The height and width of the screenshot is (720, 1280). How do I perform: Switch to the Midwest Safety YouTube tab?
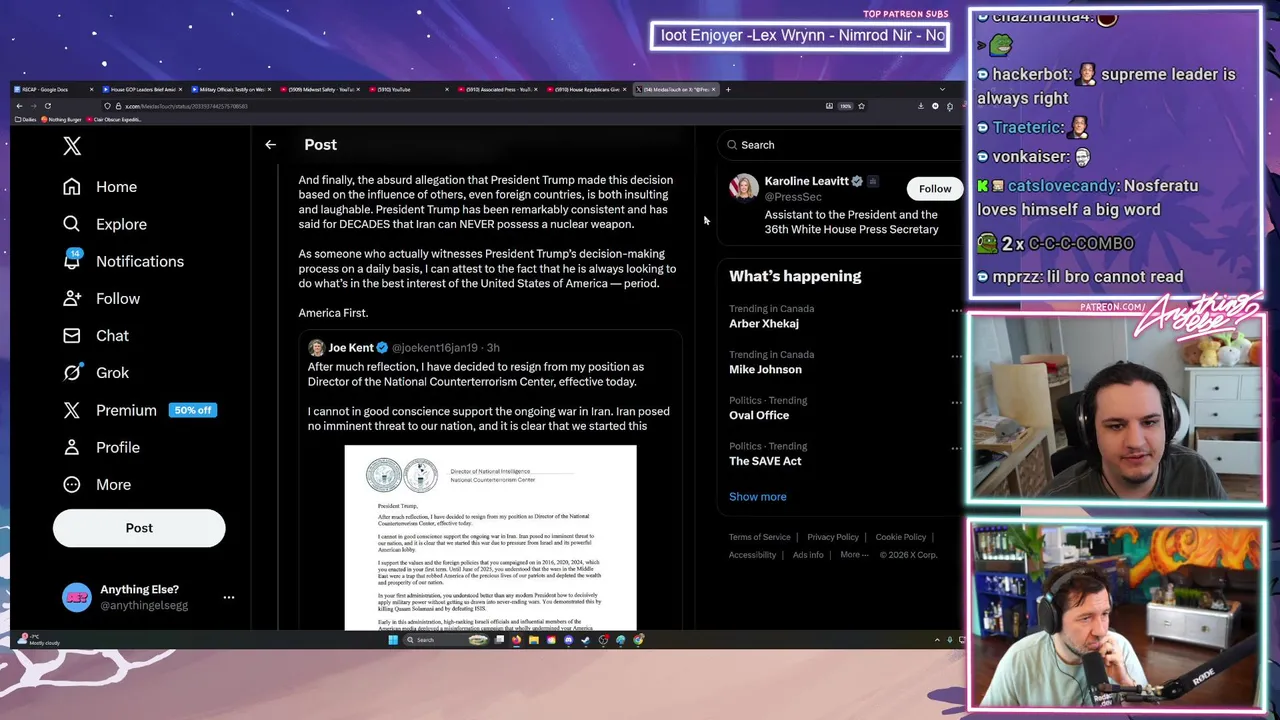coord(321,89)
